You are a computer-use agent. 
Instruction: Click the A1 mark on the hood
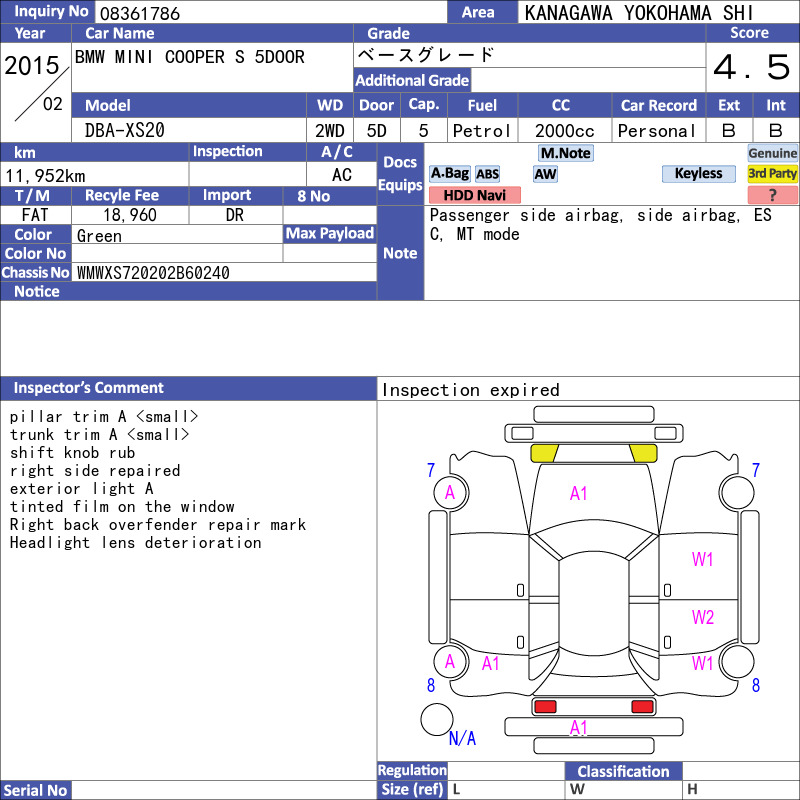tap(578, 493)
